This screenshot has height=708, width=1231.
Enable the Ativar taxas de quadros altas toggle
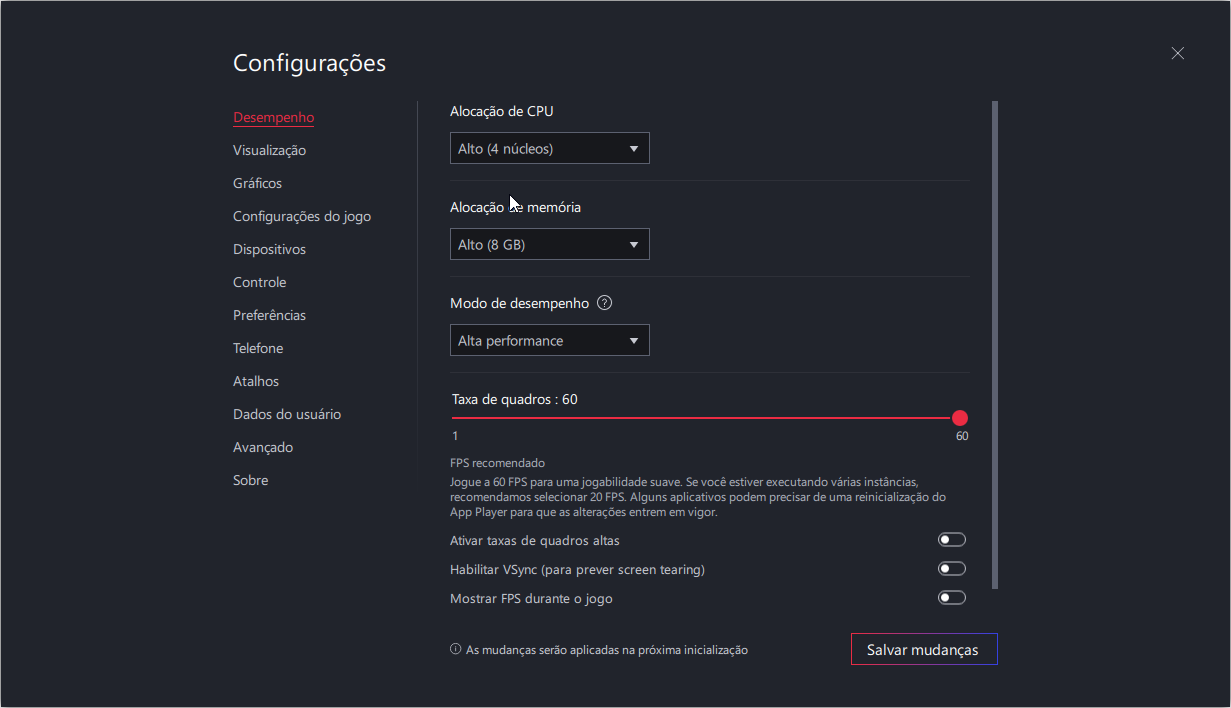[951, 540]
